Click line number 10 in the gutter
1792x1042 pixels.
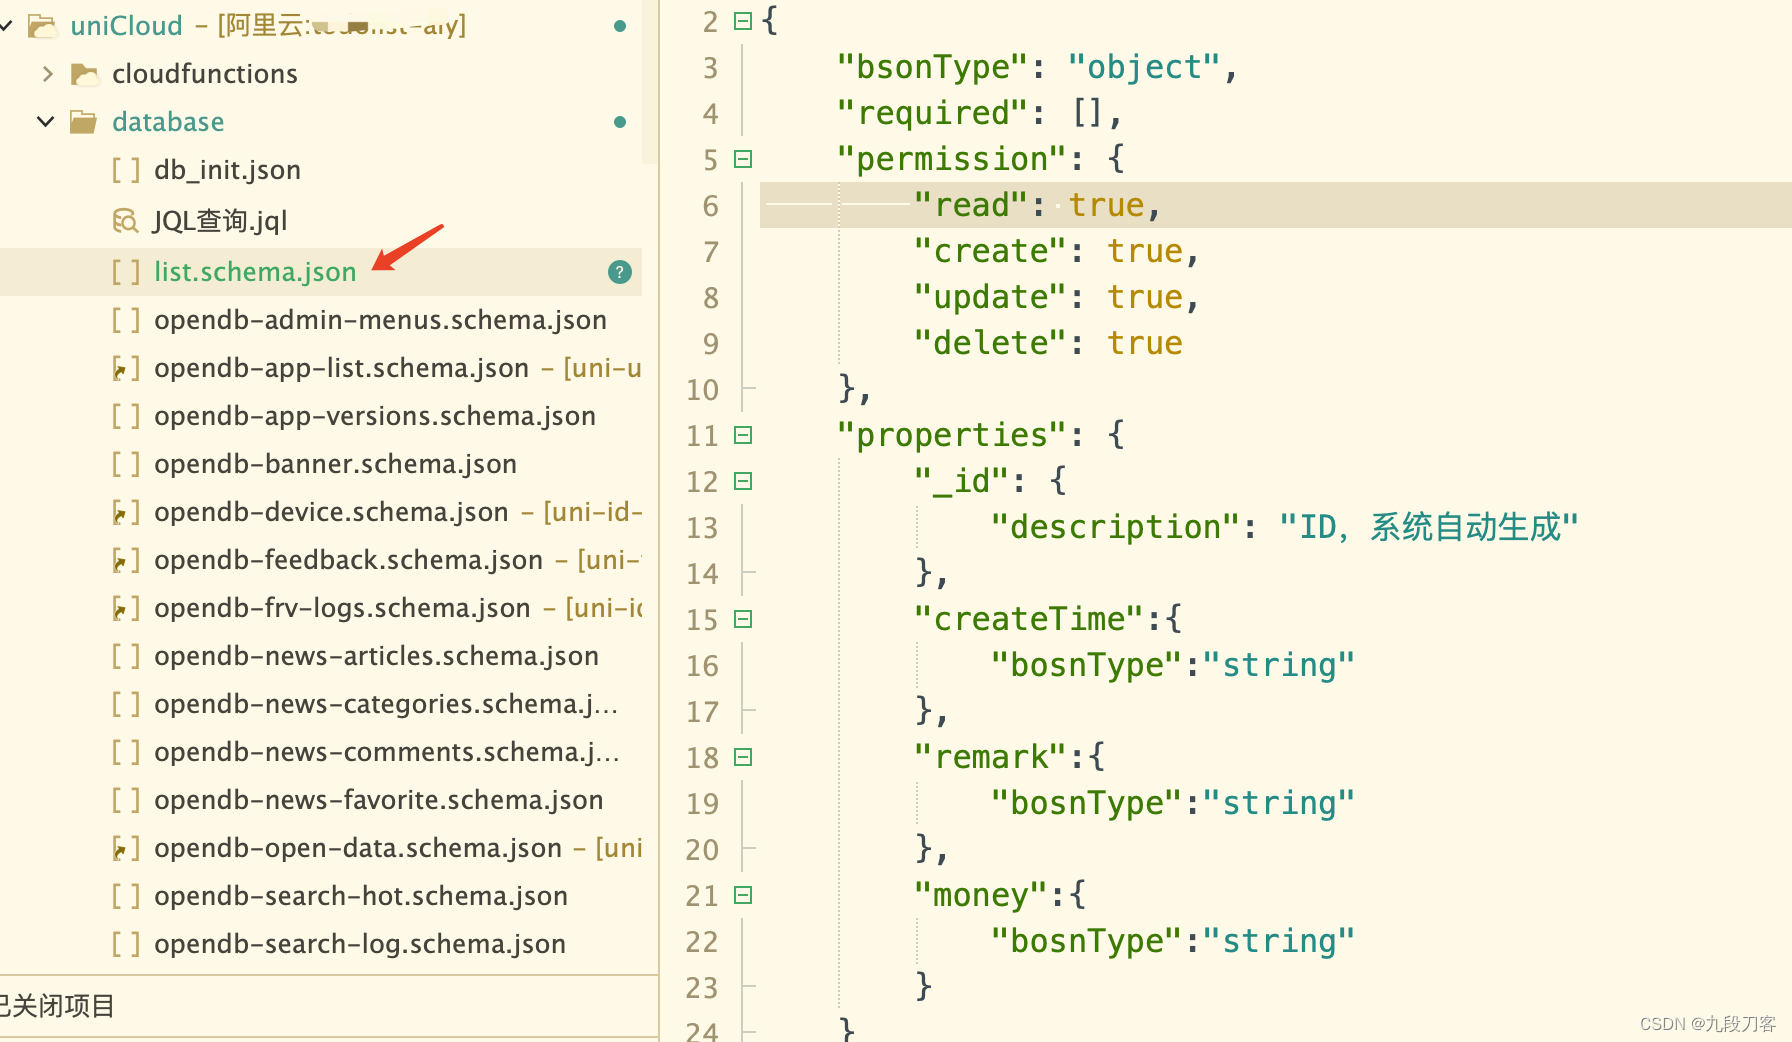702,389
